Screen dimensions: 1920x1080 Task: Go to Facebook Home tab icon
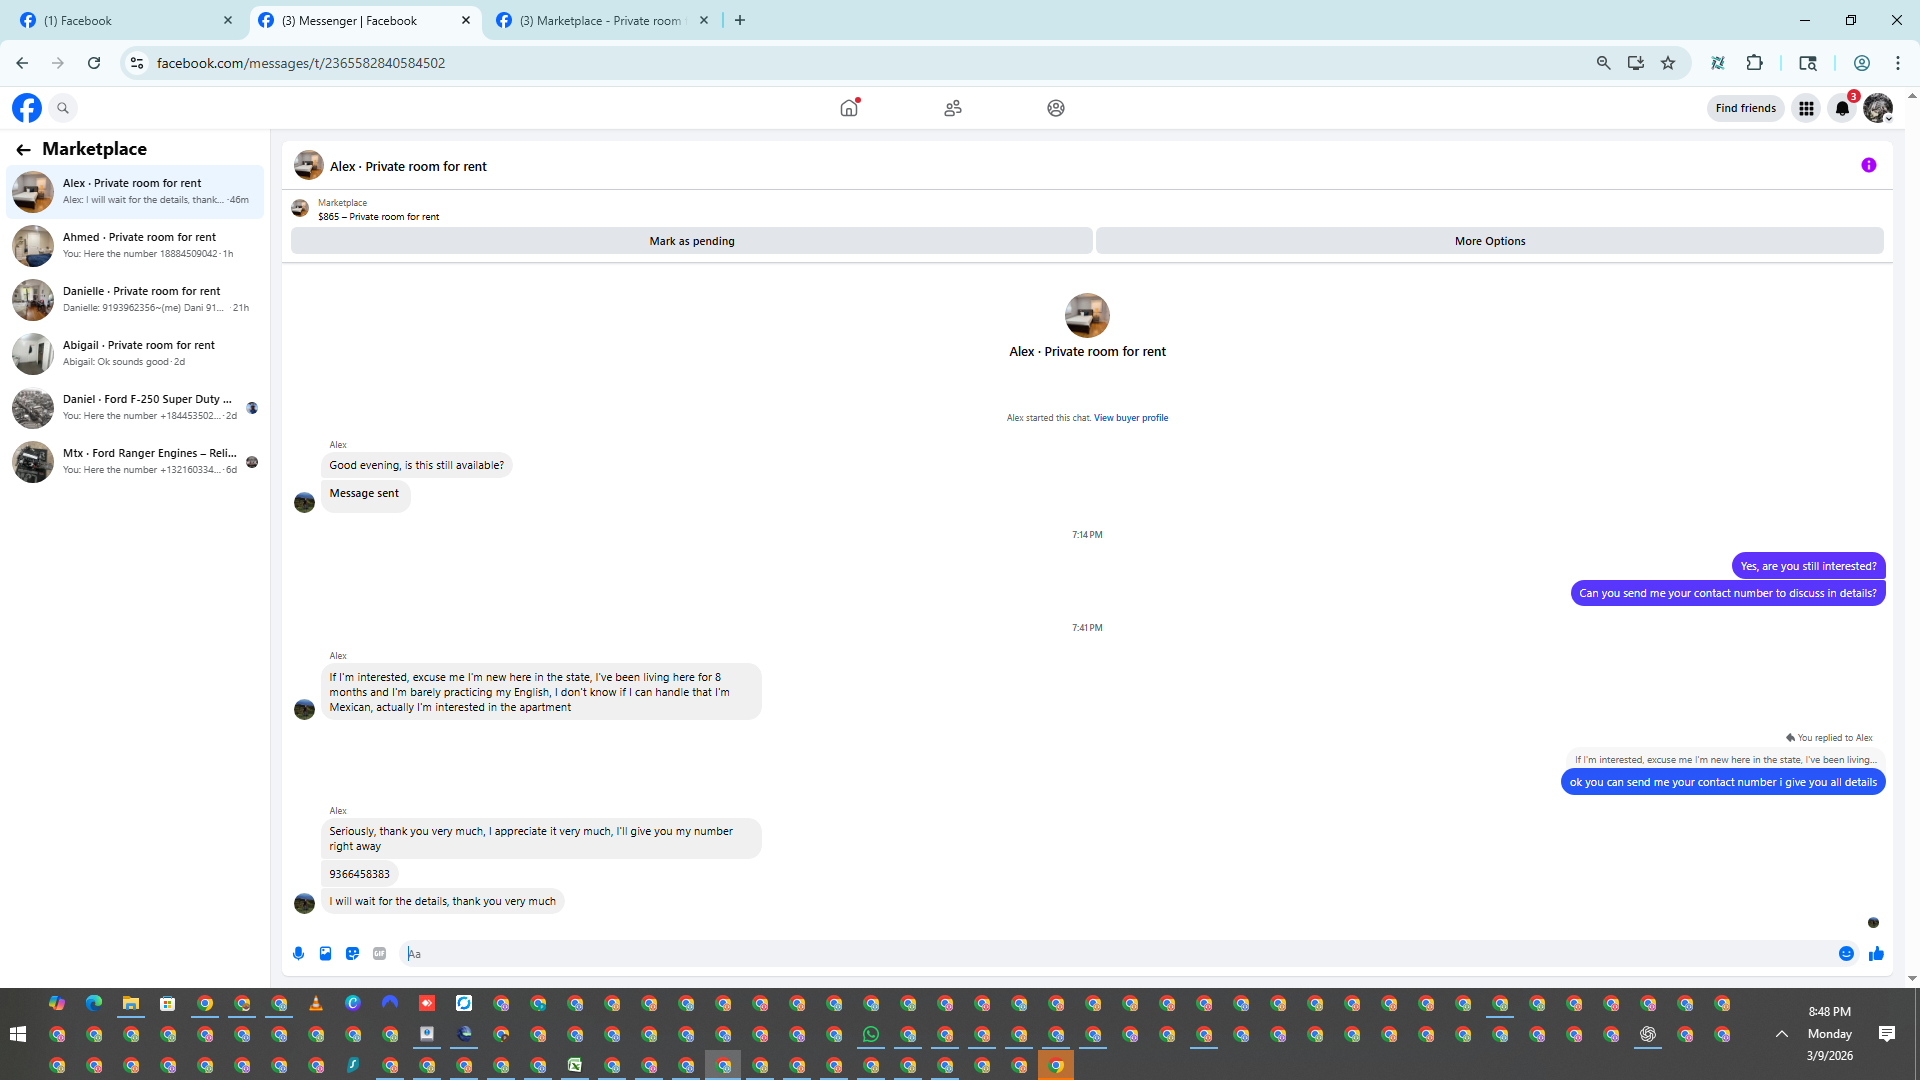coord(849,108)
